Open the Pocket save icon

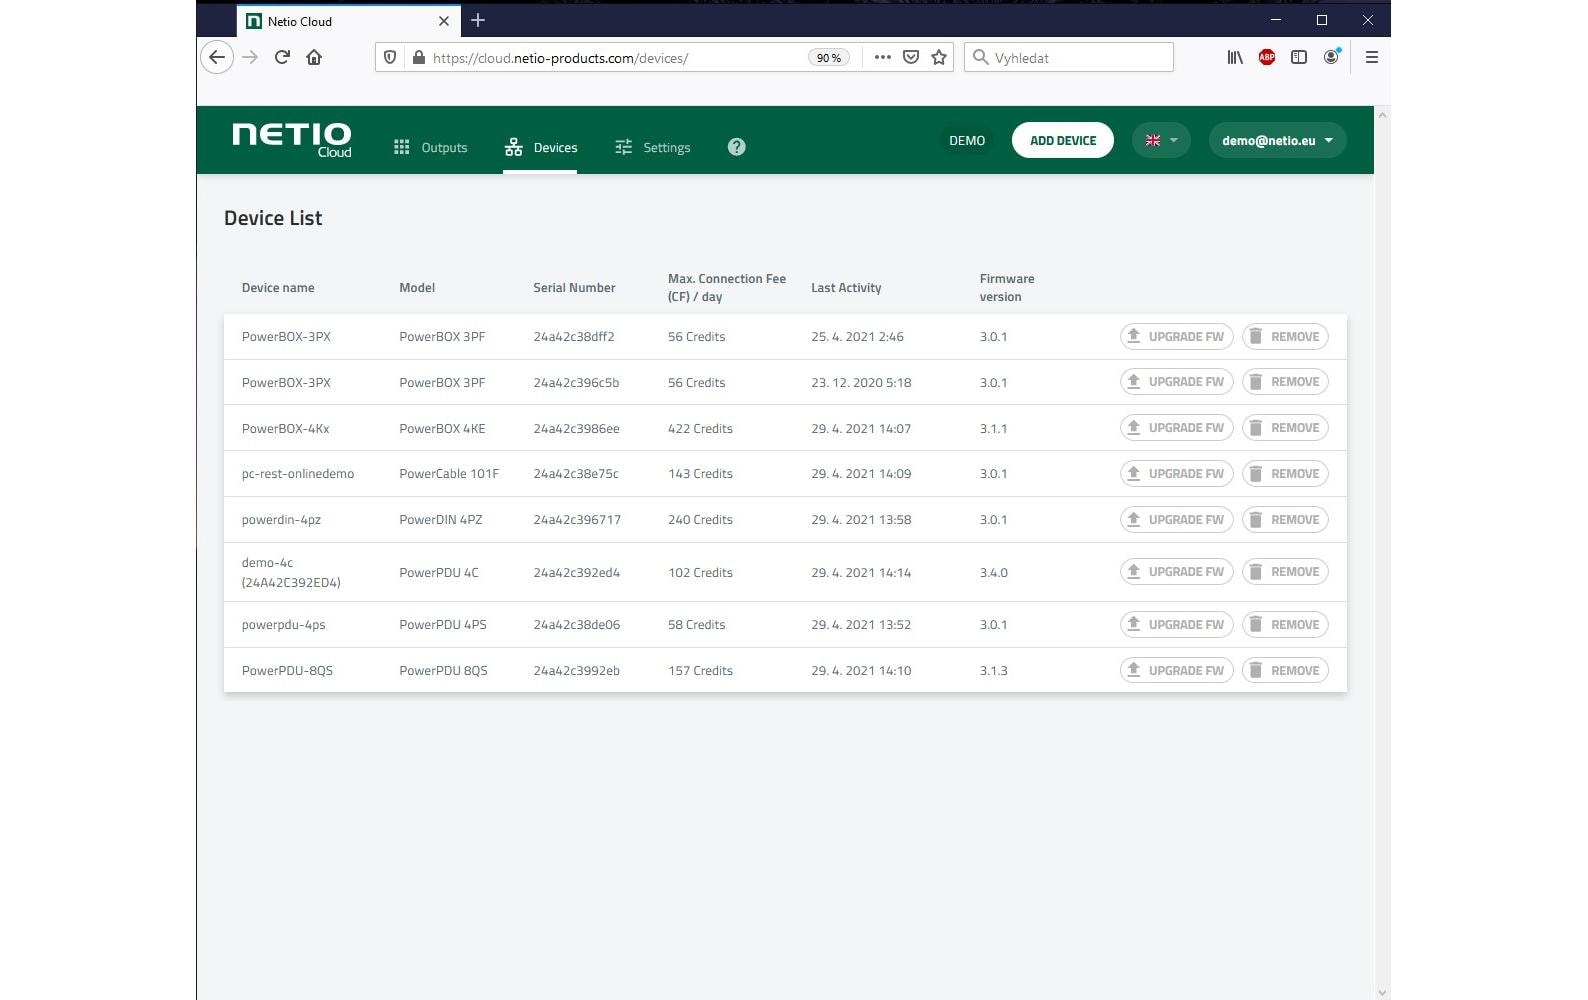(911, 57)
